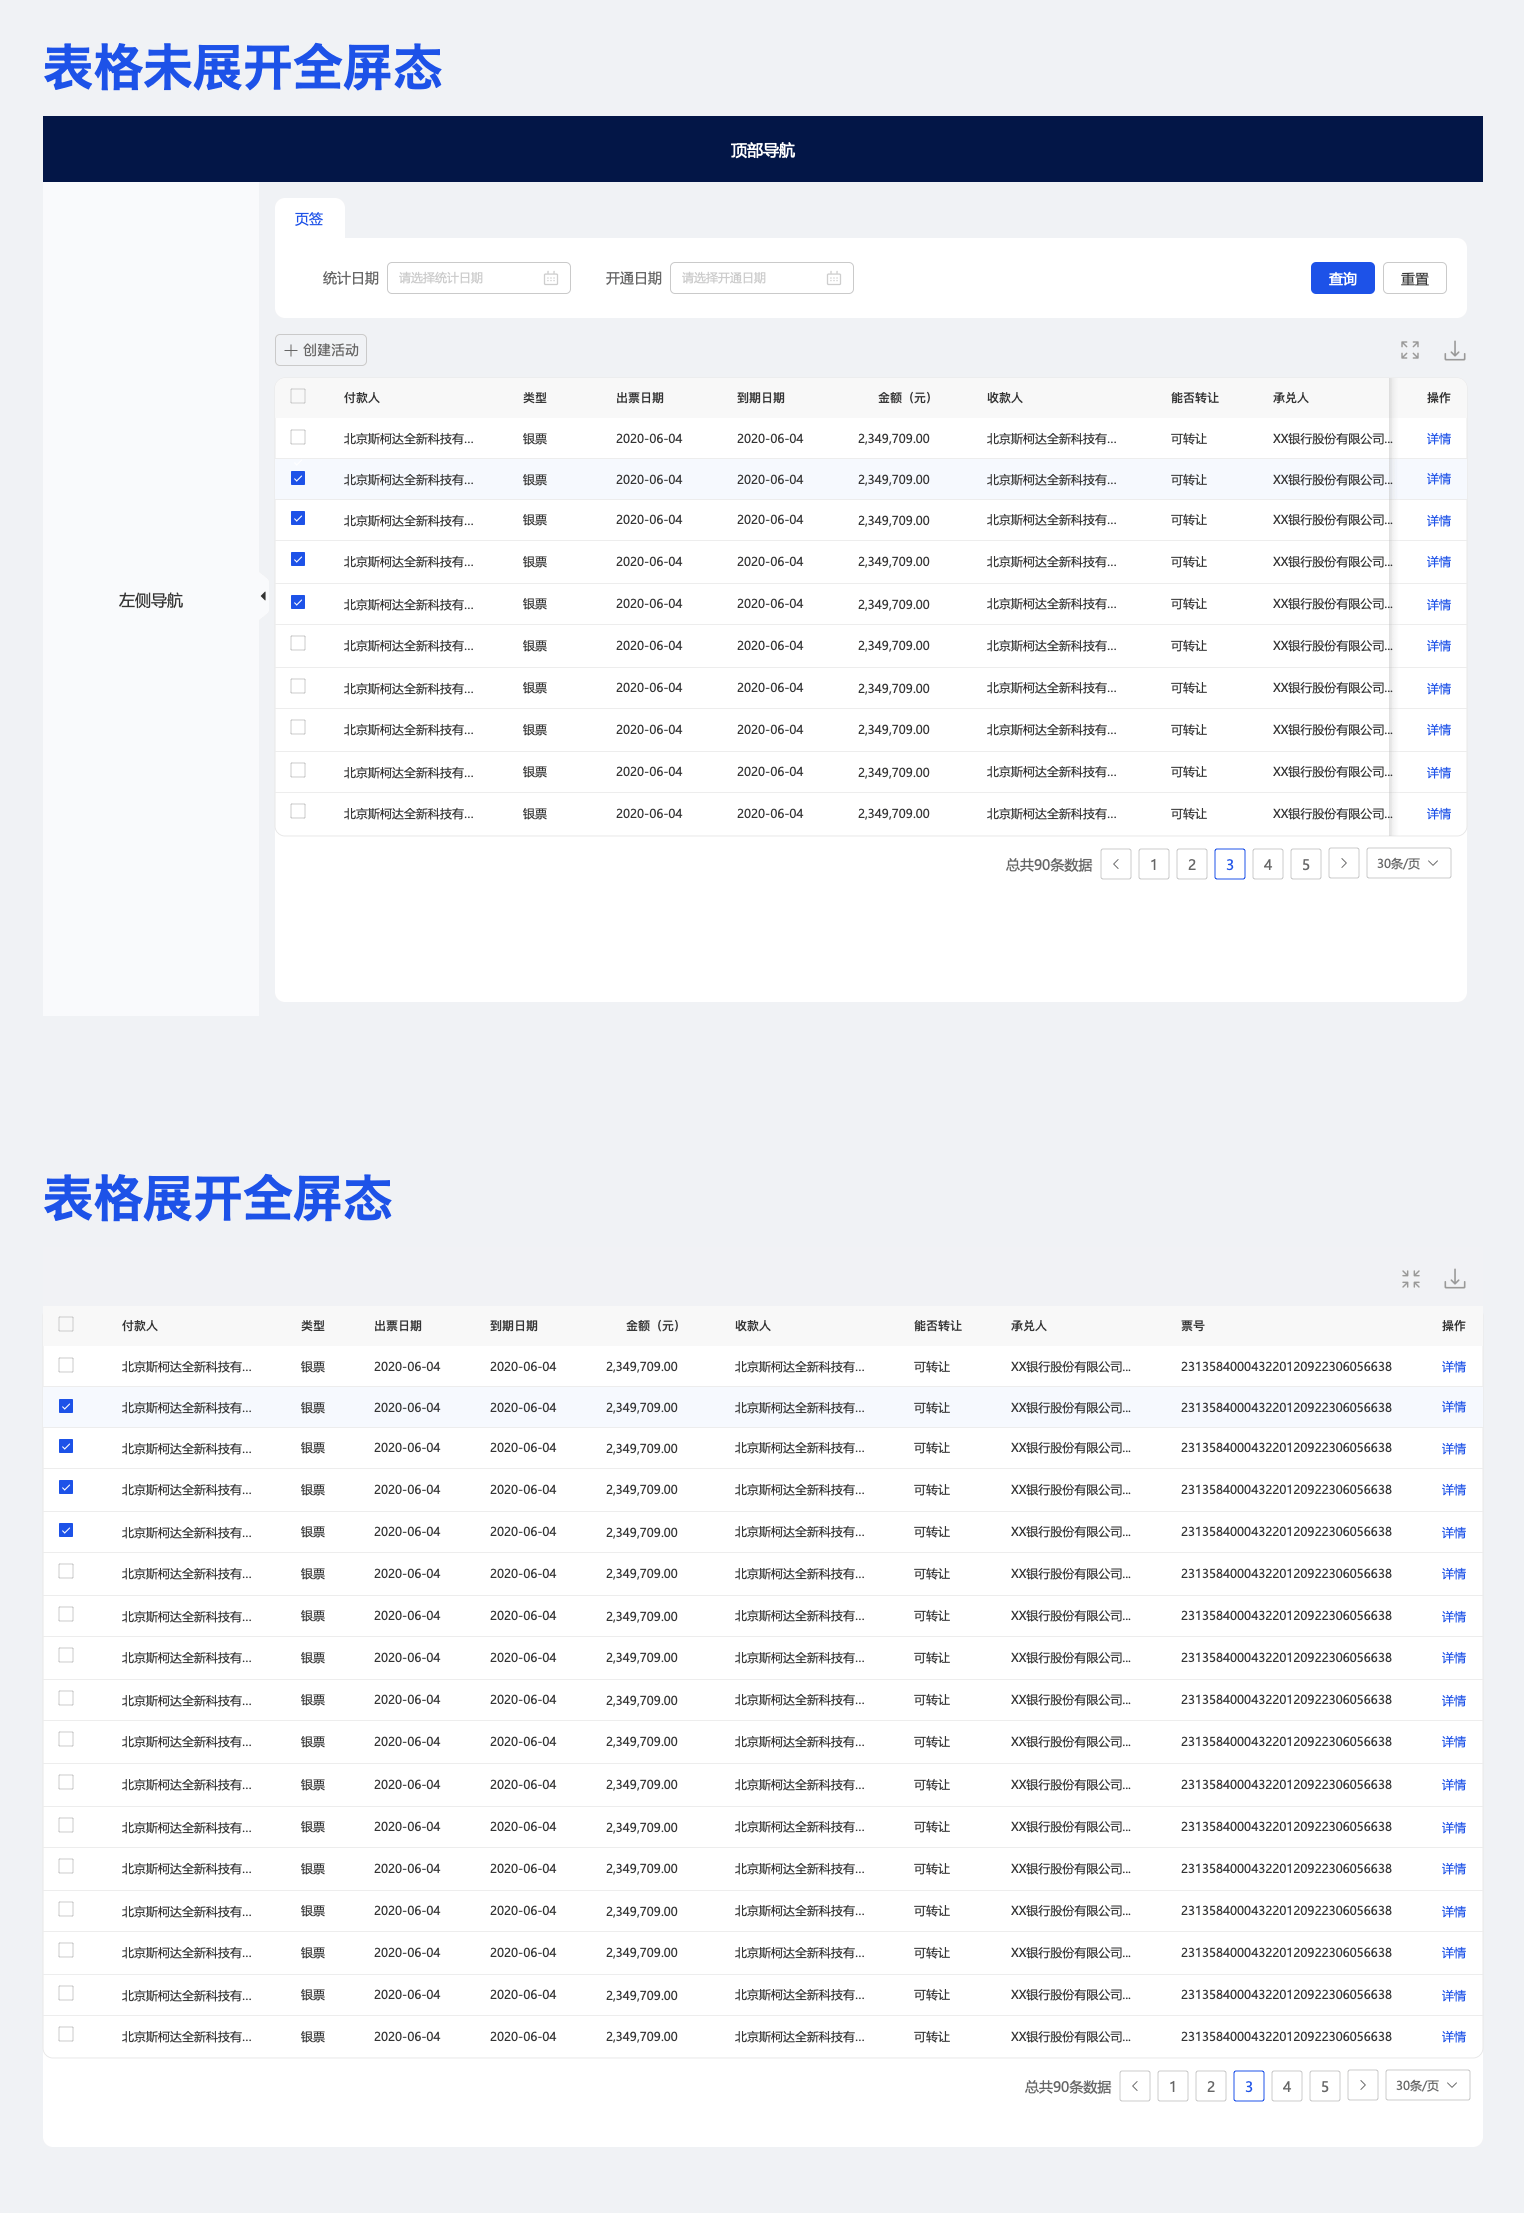
Task: Collapse the 左侧导航 sidebar with arrow handle
Action: click(263, 597)
